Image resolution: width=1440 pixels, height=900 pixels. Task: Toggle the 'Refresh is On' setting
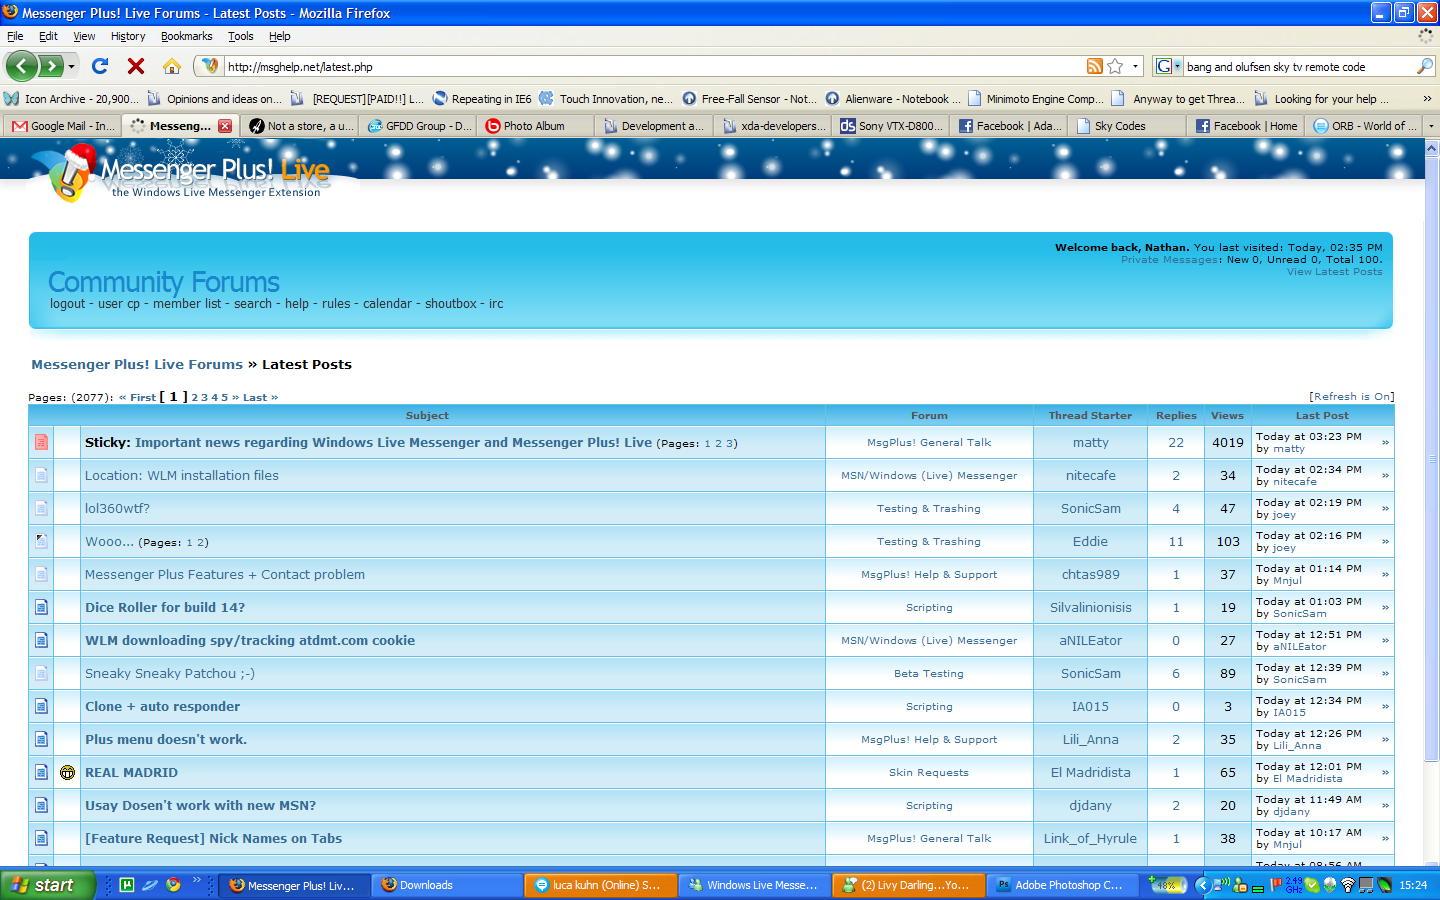point(1351,397)
